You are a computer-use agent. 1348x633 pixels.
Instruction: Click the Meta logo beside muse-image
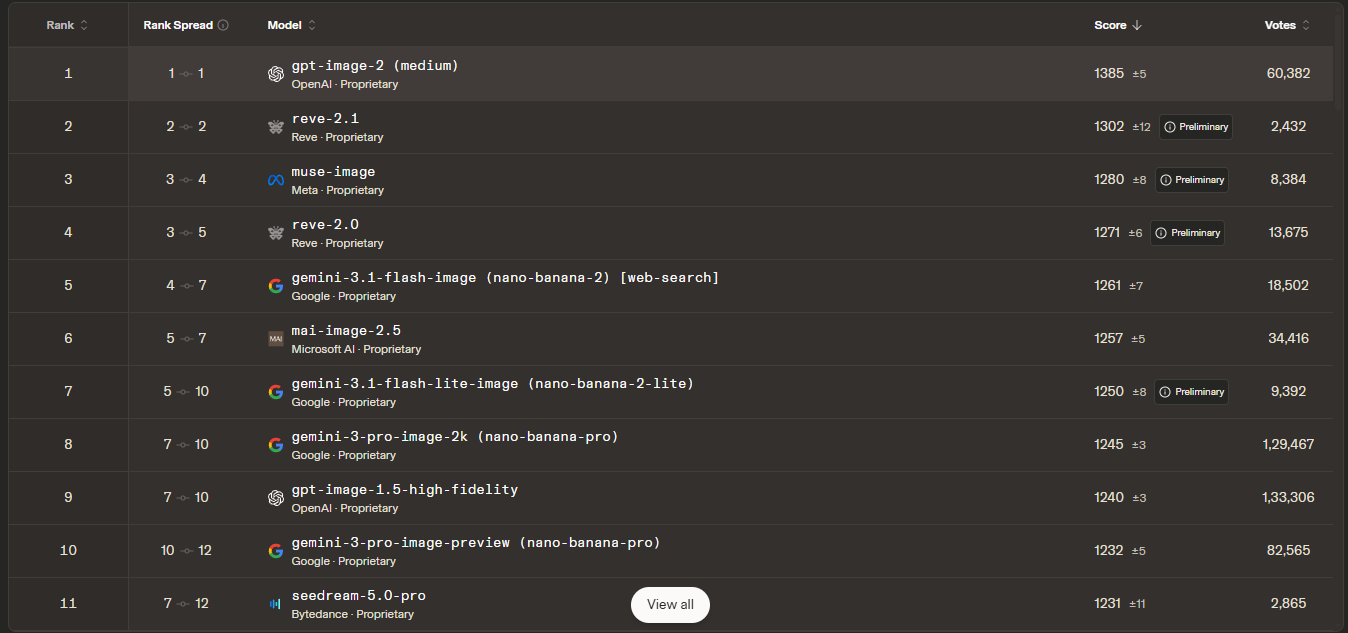tap(276, 180)
